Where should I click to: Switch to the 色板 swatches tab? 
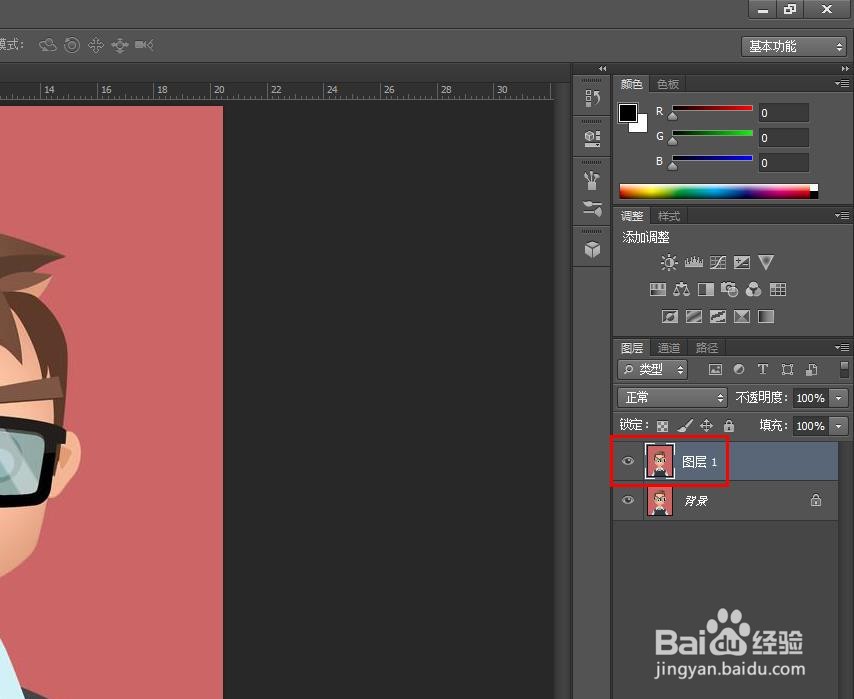point(668,84)
